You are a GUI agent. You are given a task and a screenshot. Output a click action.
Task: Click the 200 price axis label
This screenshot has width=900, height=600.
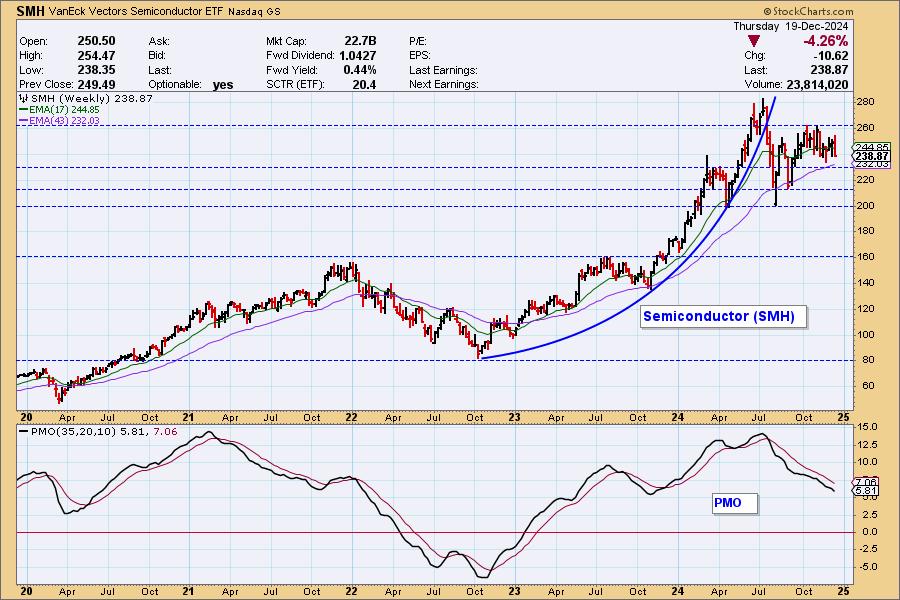click(865, 206)
